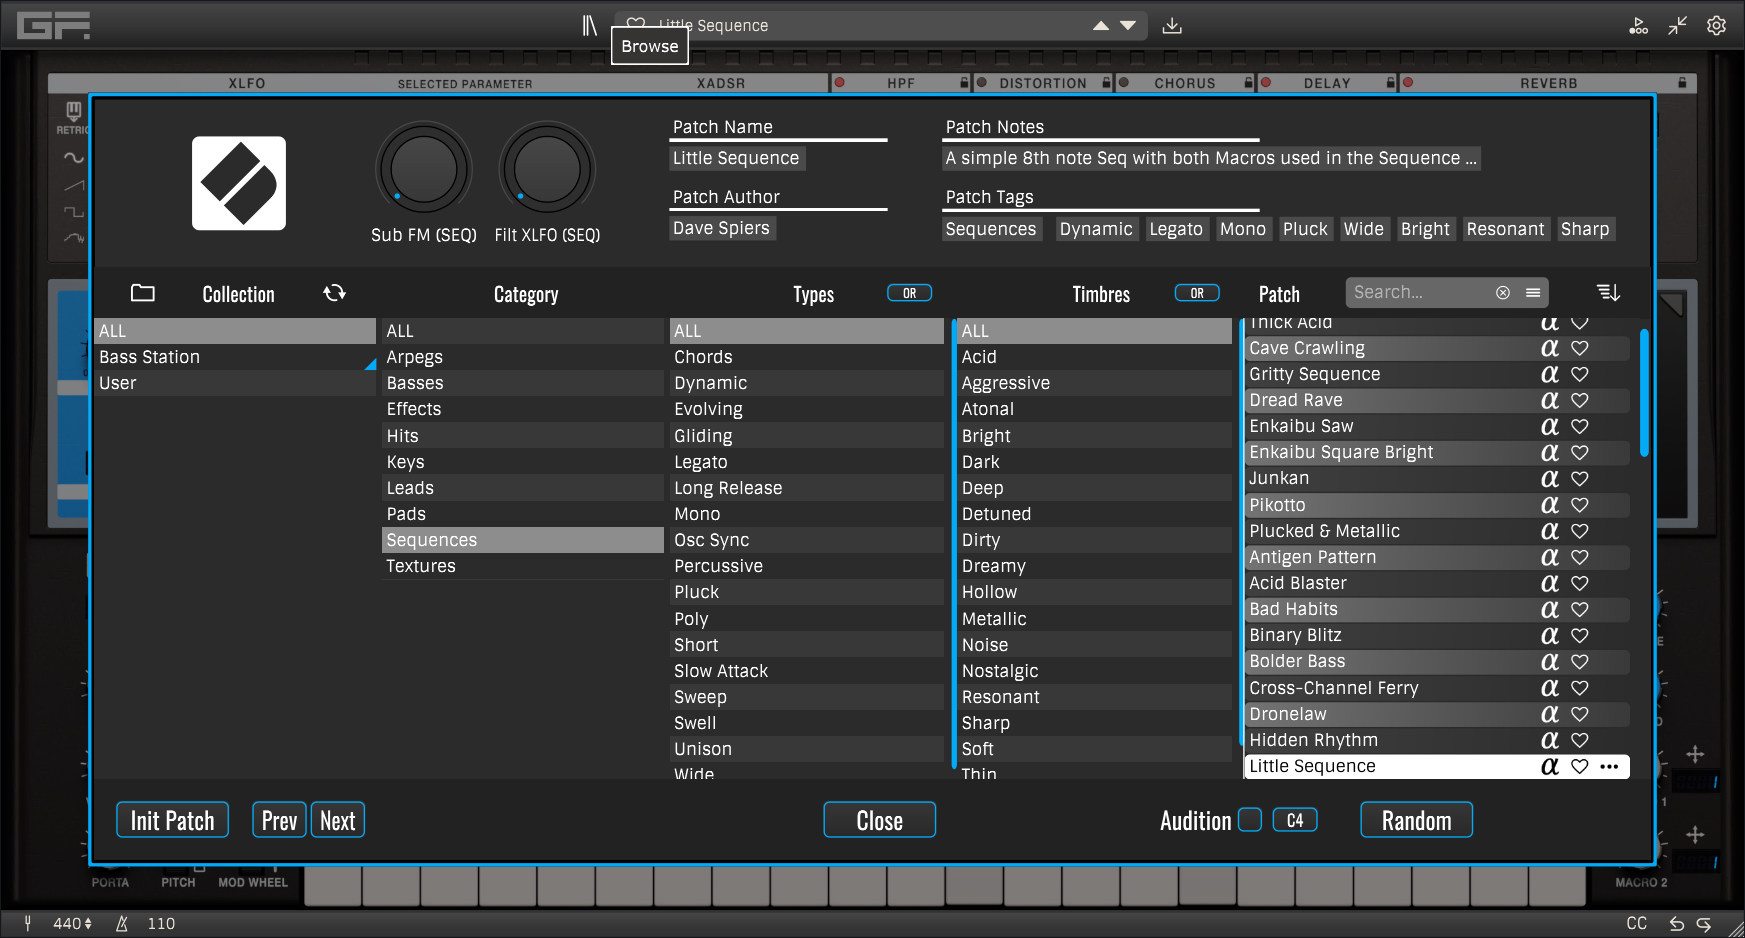Click the collapse window arrows icon
This screenshot has width=1745, height=938.
(1677, 26)
